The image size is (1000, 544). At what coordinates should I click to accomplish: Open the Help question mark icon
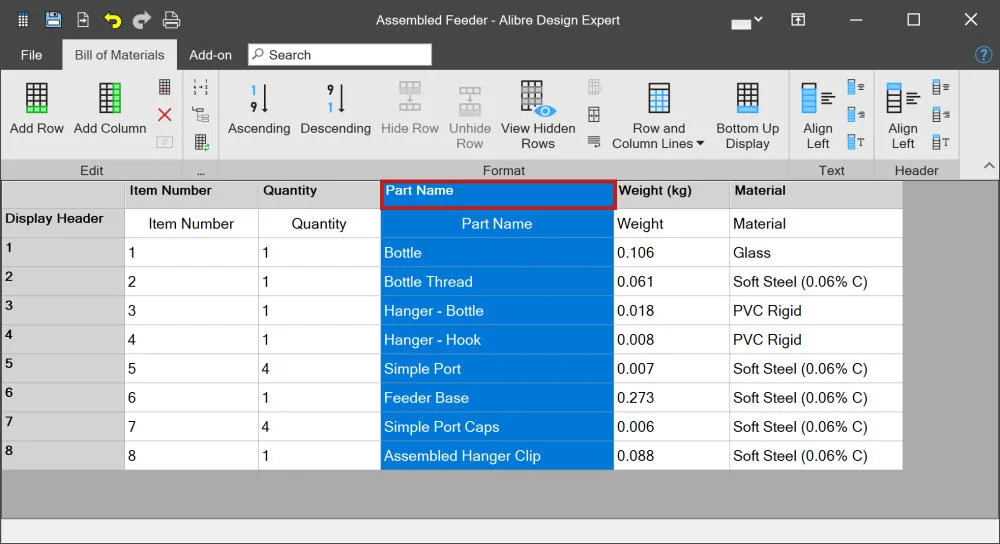pyautogui.click(x=983, y=55)
